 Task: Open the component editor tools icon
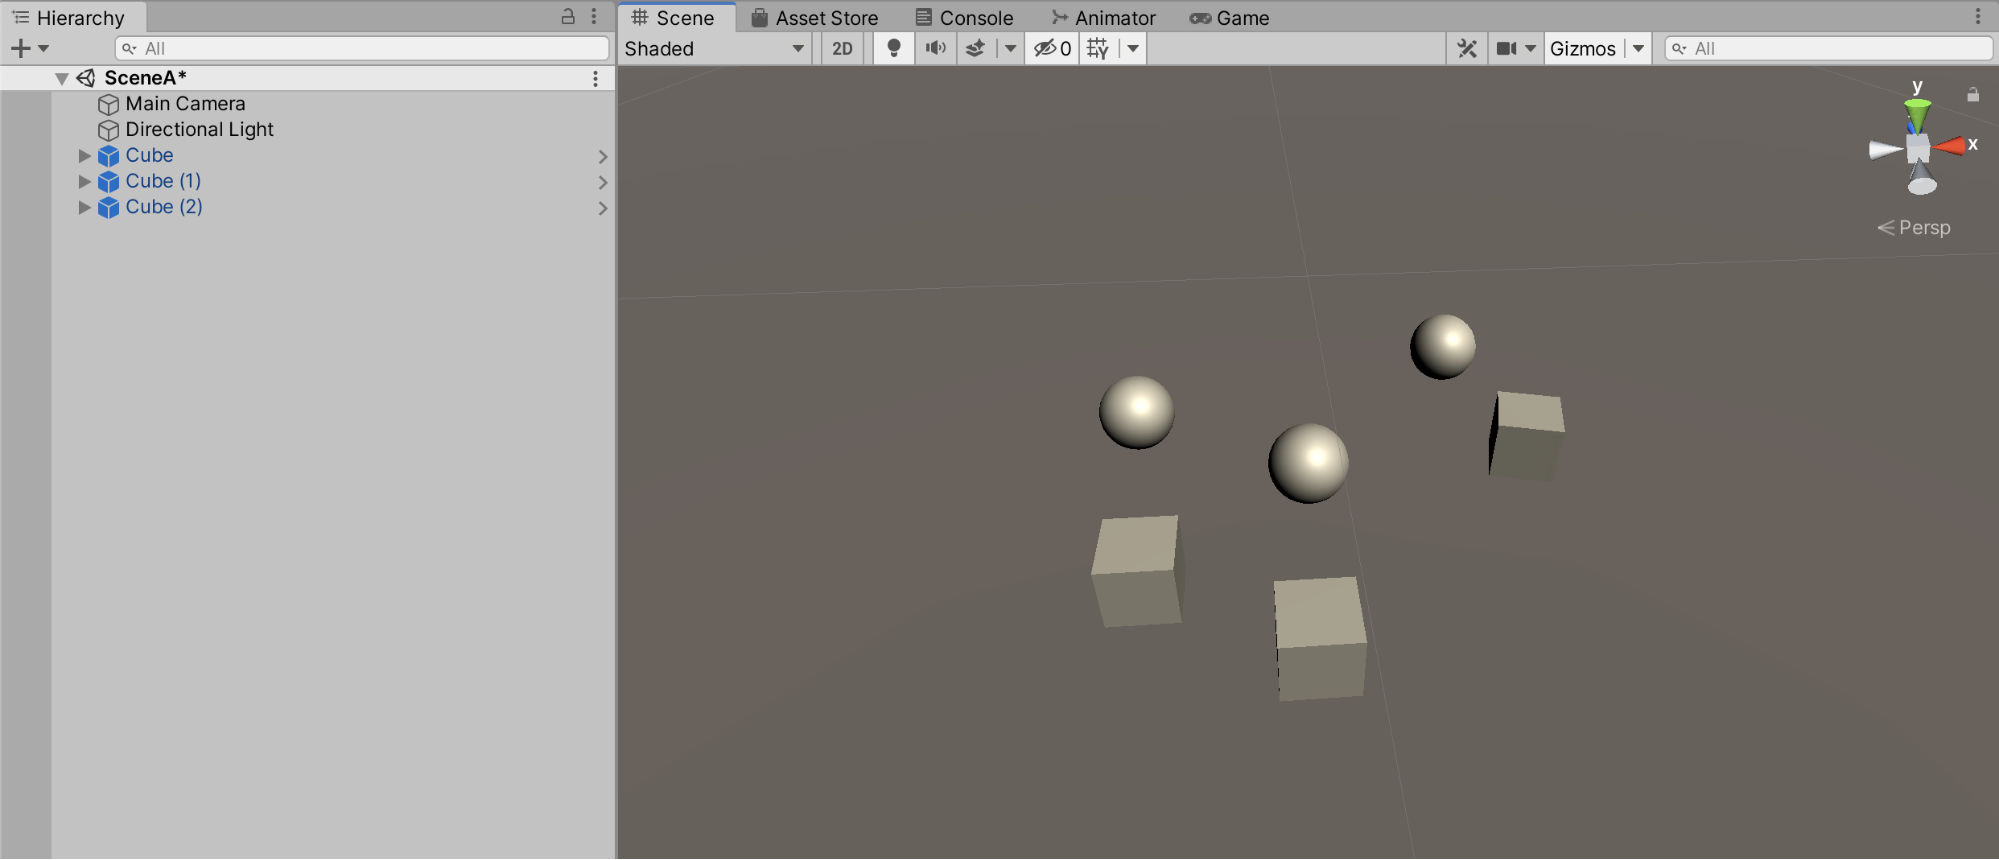tap(1466, 48)
